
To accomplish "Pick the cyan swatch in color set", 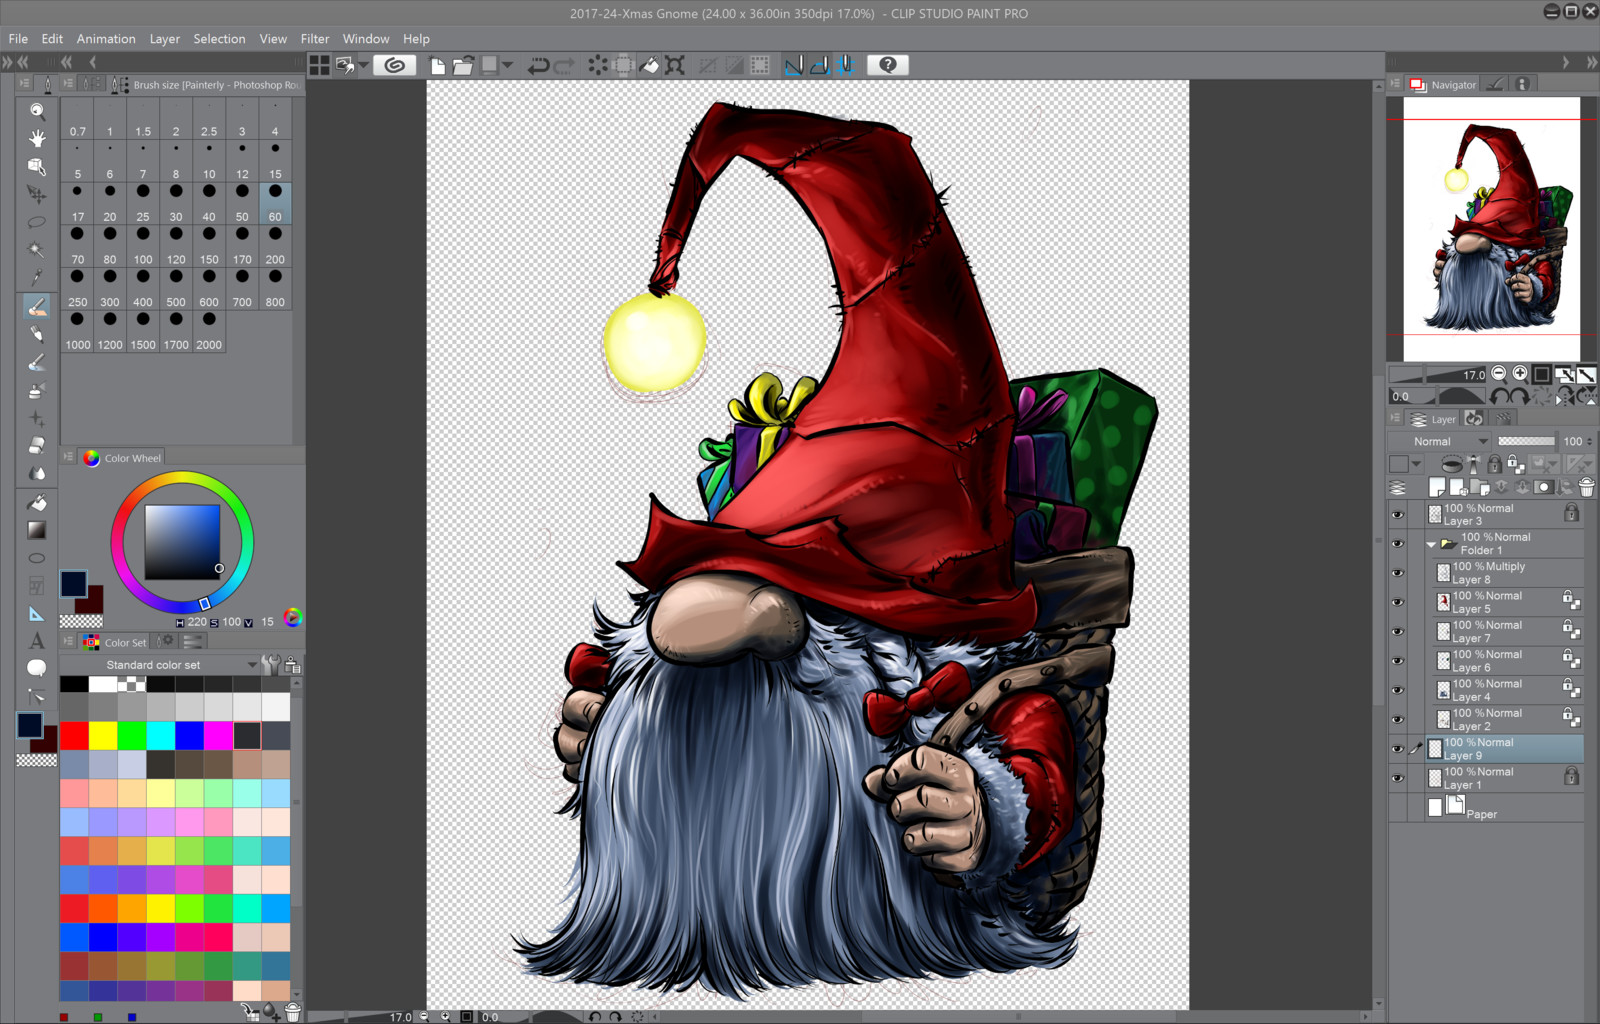I will coord(161,735).
